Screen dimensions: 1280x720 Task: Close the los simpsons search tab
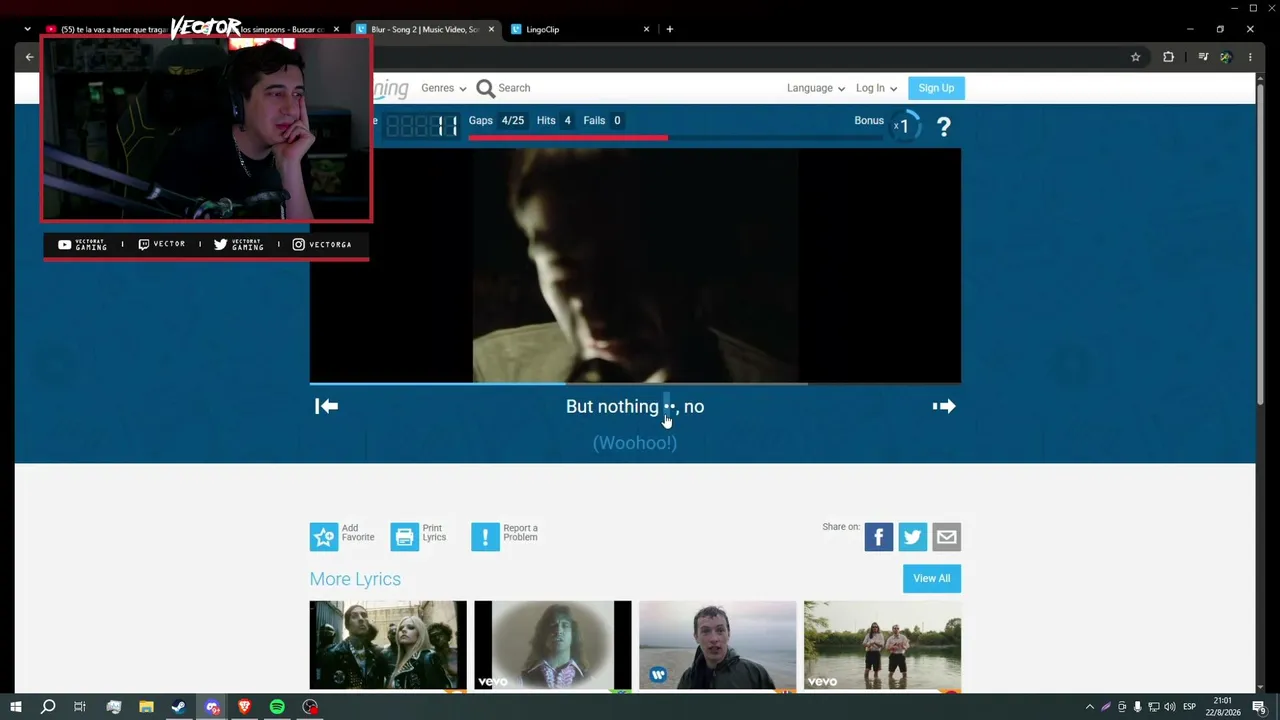[336, 29]
